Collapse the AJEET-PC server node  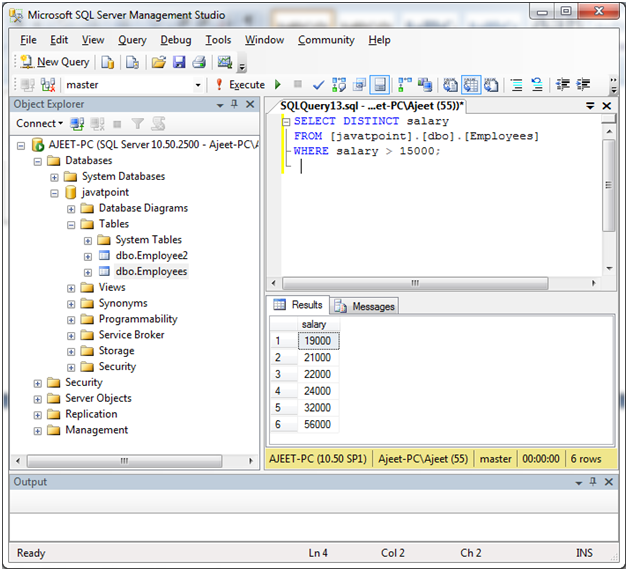[x=21, y=146]
